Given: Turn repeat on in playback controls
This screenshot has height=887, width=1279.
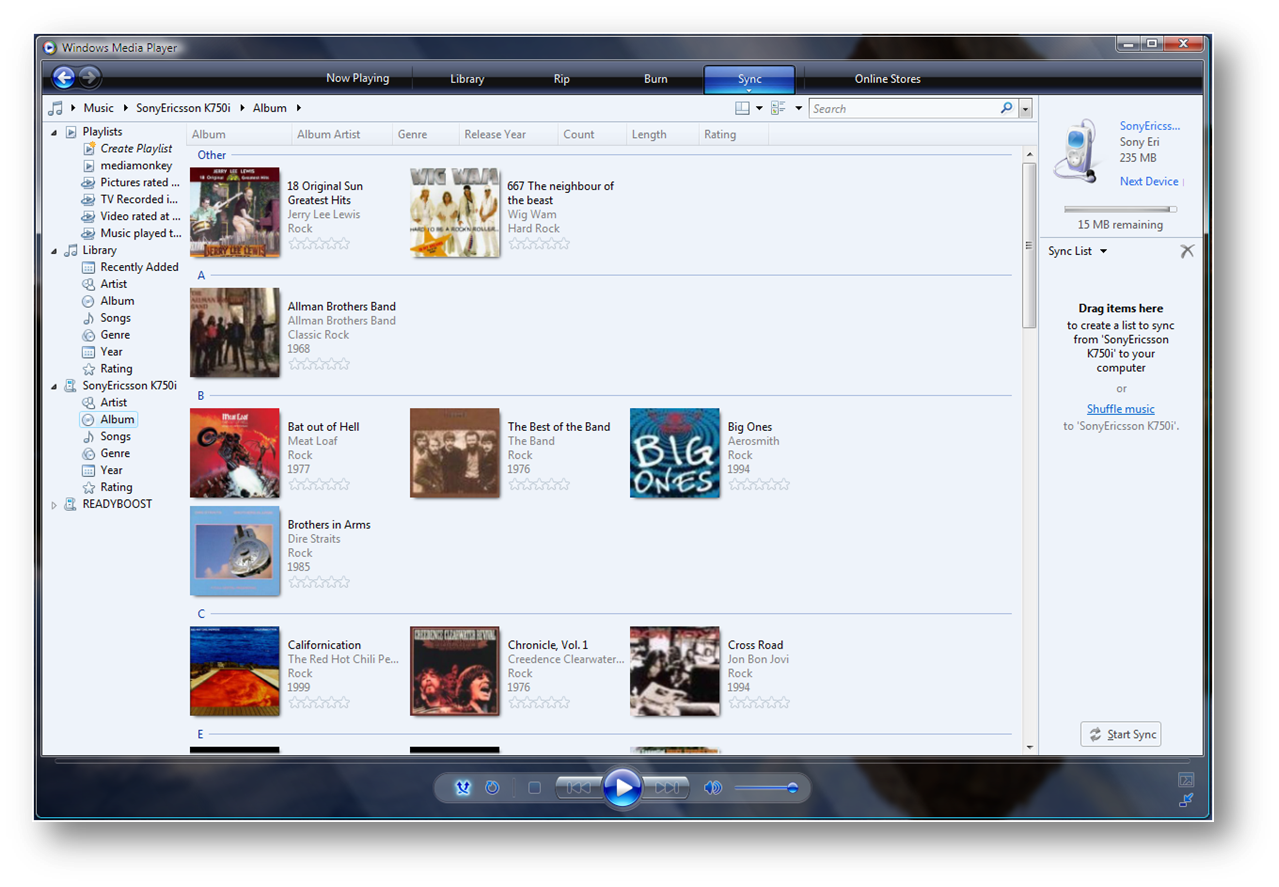Looking at the screenshot, I should click(492, 788).
